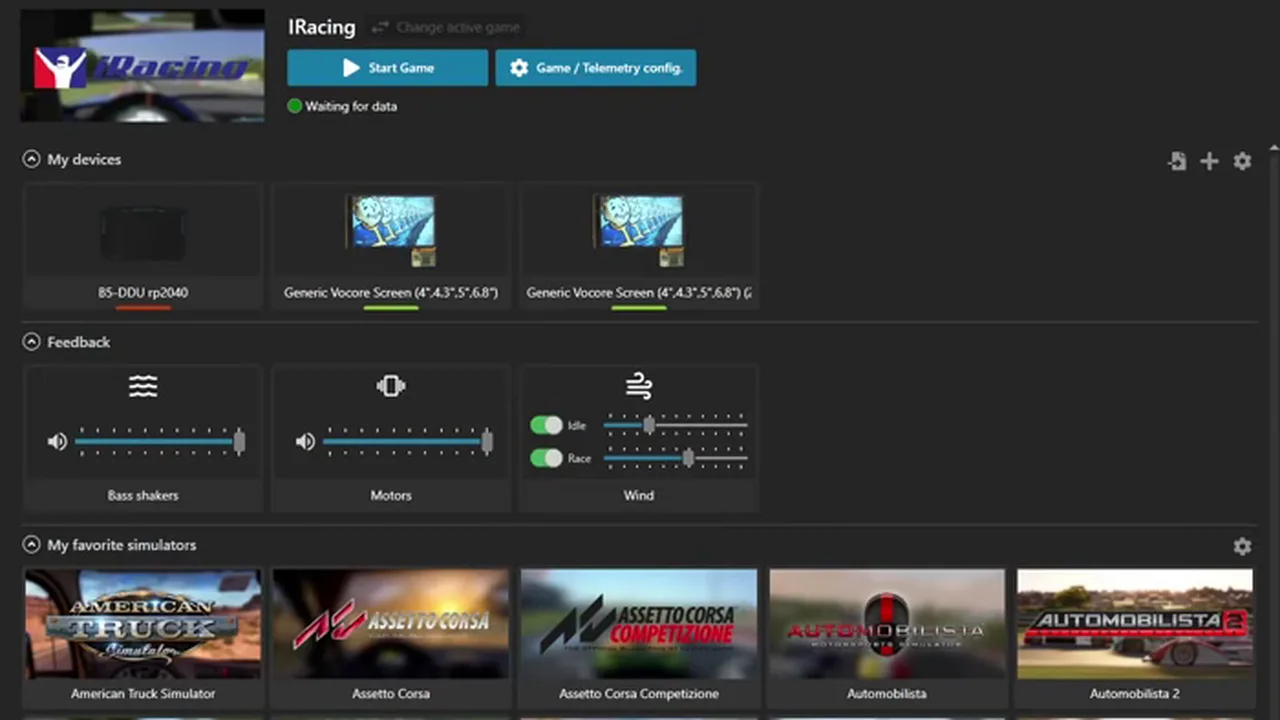Click the Motors label
The height and width of the screenshot is (720, 1280).
(391, 495)
